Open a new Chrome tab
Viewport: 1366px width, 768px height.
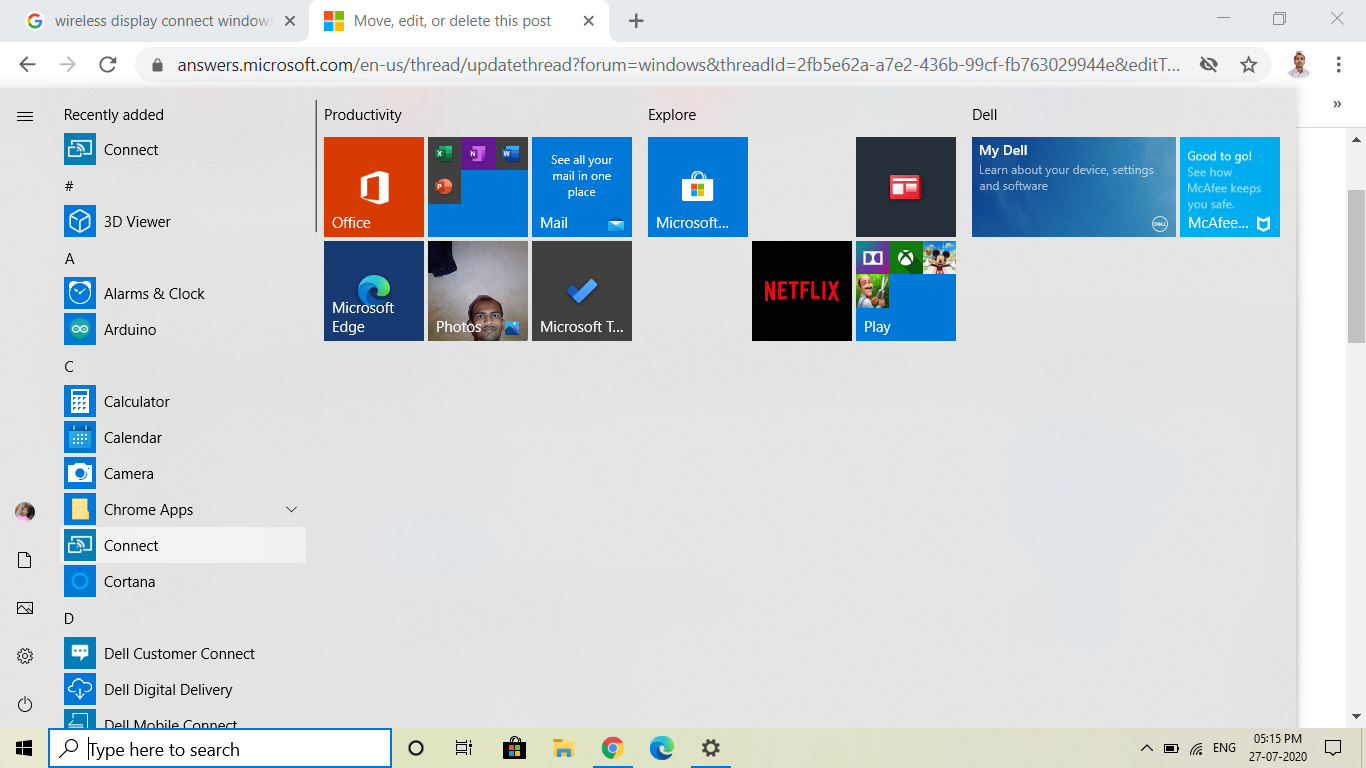click(x=636, y=21)
